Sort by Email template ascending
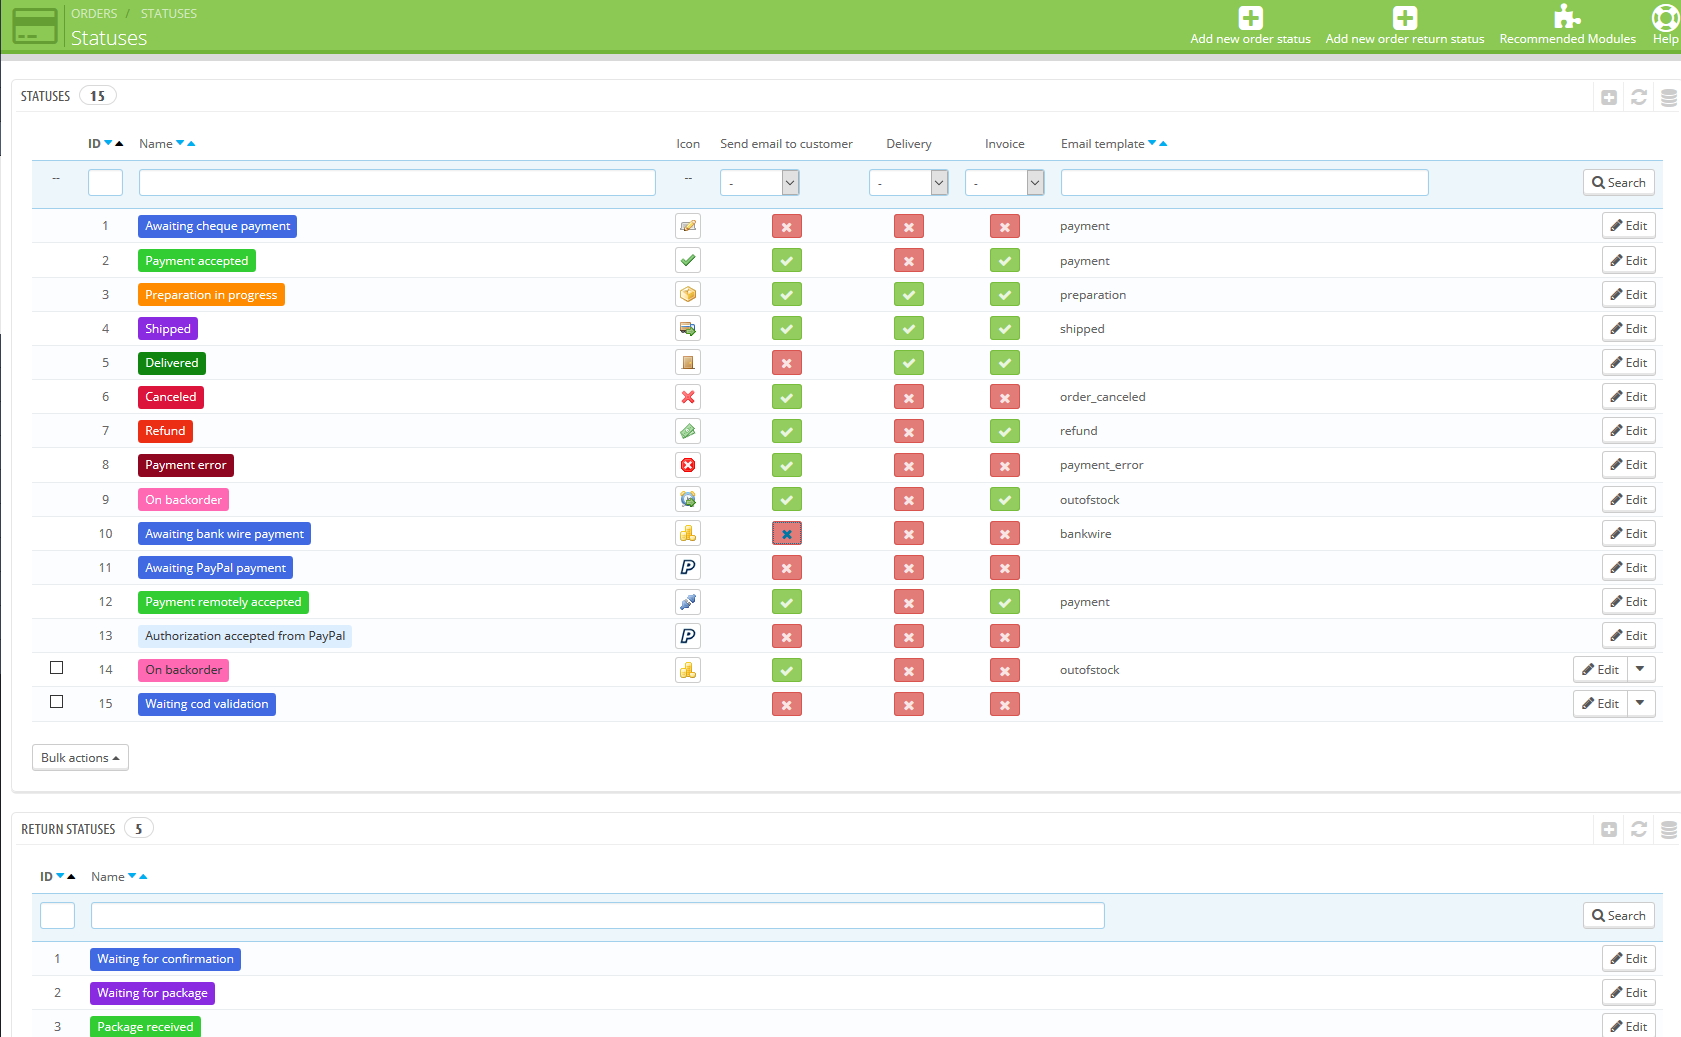 tap(1163, 143)
